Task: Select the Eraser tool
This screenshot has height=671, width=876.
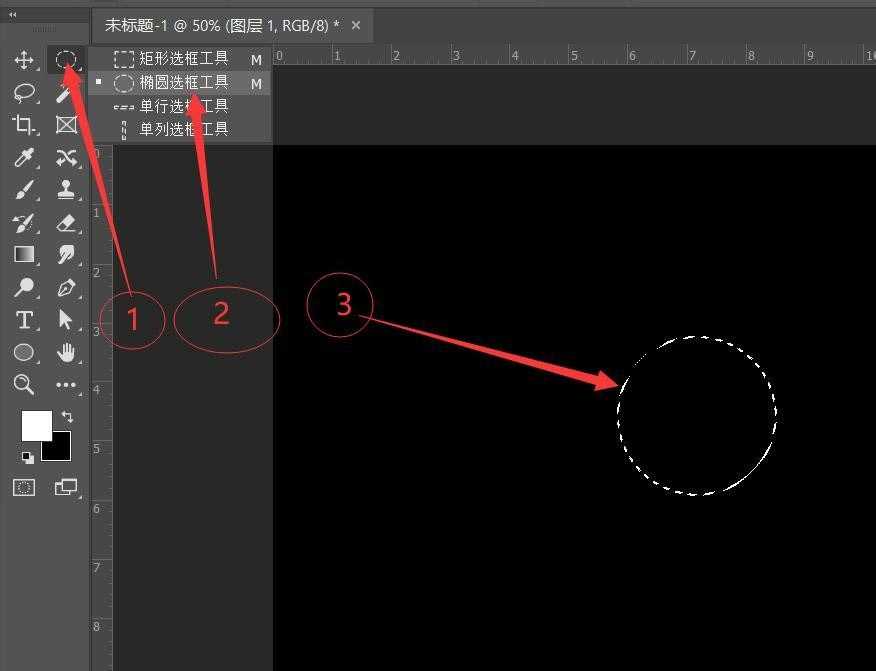Action: pos(67,222)
